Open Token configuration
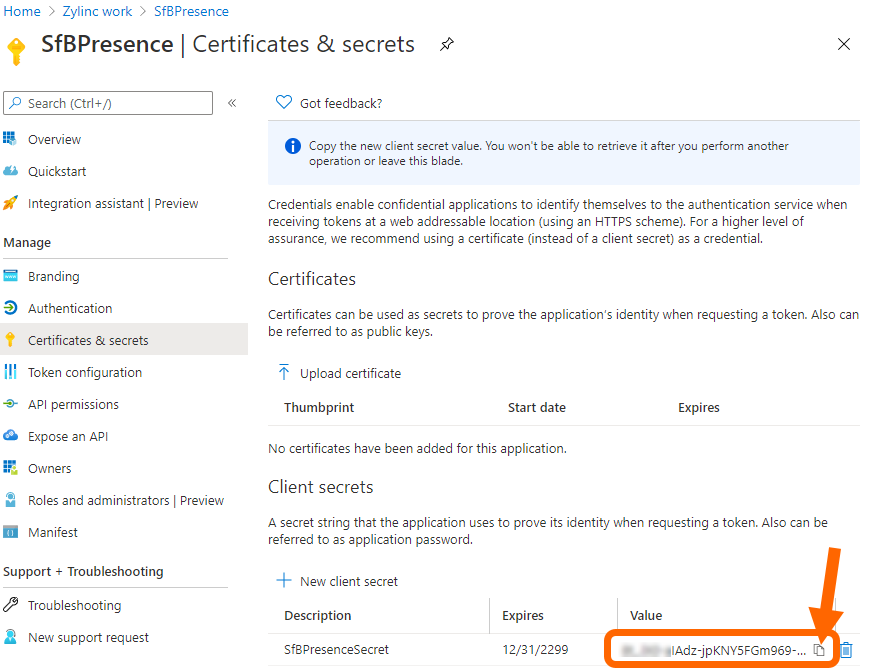Image resolution: width=878 pixels, height=669 pixels. click(85, 372)
